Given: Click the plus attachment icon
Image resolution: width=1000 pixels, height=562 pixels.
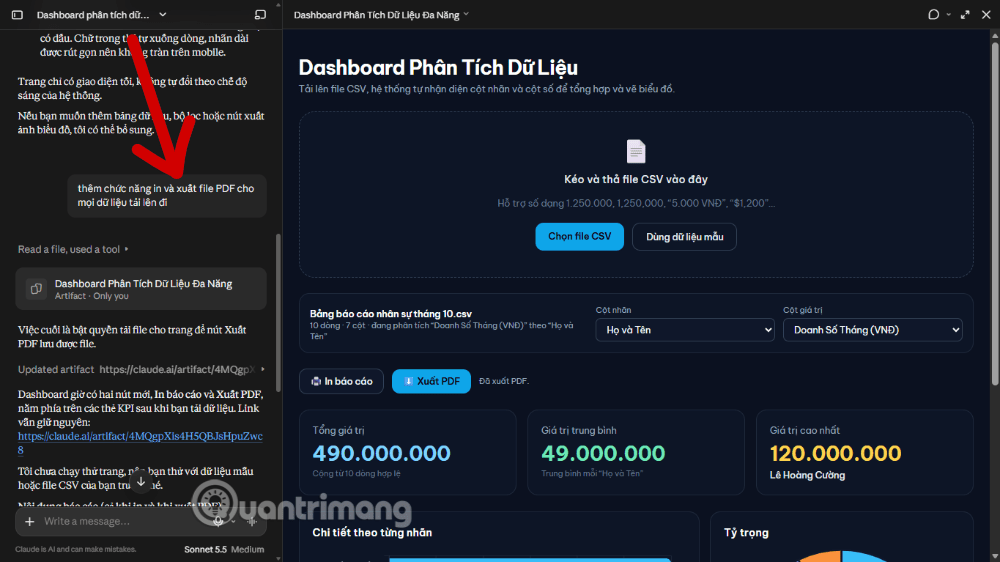Looking at the screenshot, I should (x=29, y=522).
